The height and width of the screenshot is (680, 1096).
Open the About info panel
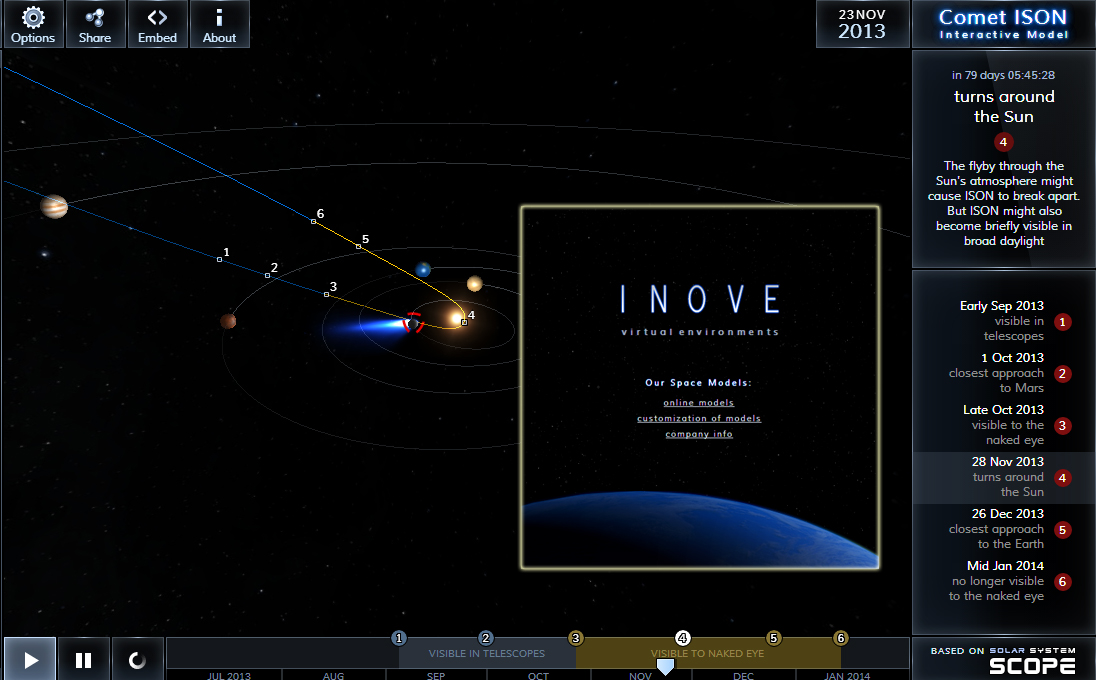pyautogui.click(x=219, y=24)
